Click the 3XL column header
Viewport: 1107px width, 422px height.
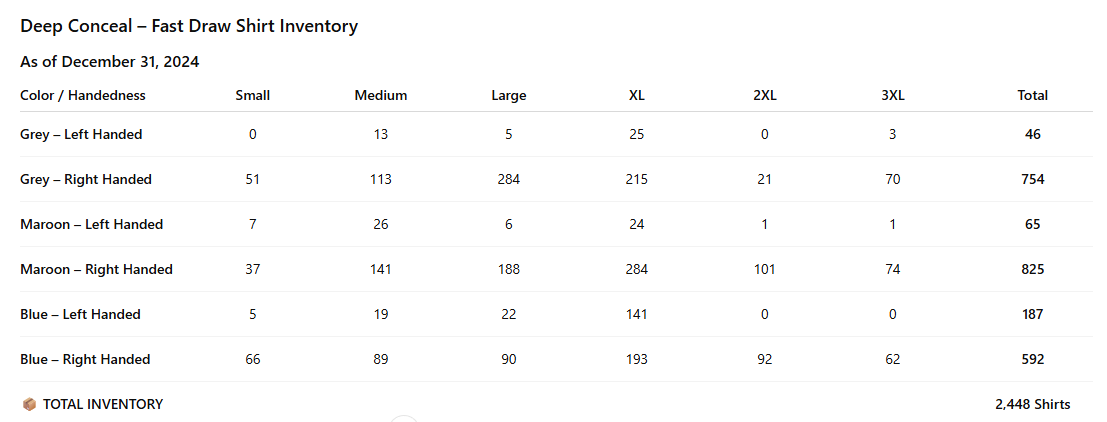[x=893, y=96]
